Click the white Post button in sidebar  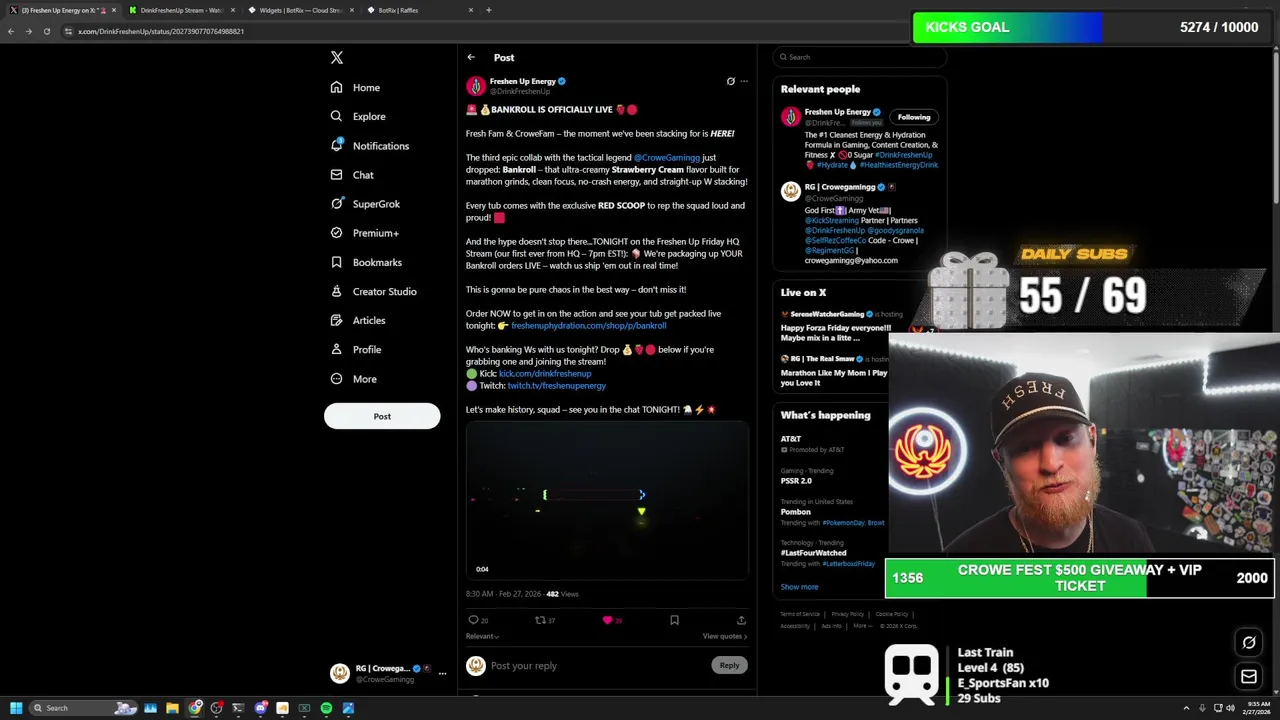[x=382, y=416]
